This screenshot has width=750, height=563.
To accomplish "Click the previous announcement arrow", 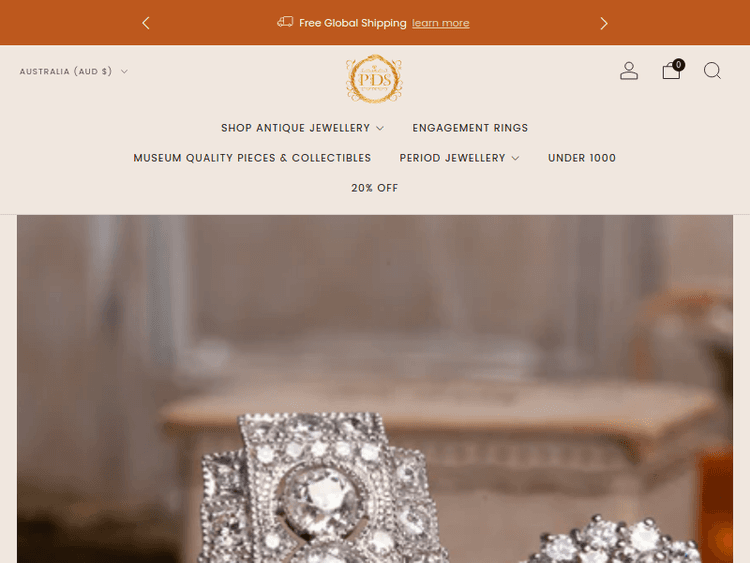I will coord(146,23).
